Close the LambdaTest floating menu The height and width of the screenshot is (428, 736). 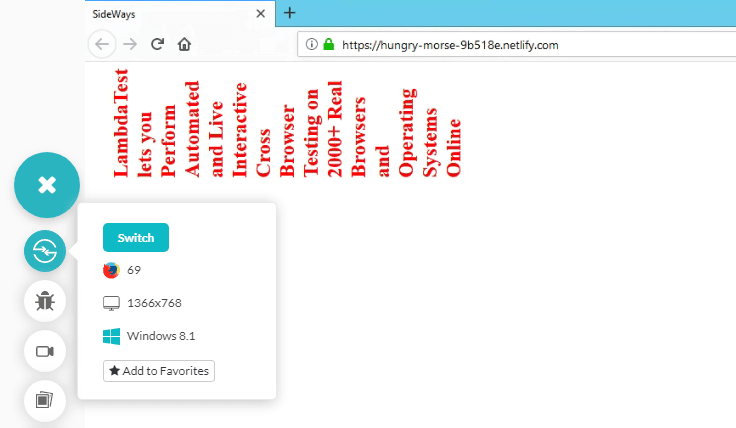[x=47, y=185]
